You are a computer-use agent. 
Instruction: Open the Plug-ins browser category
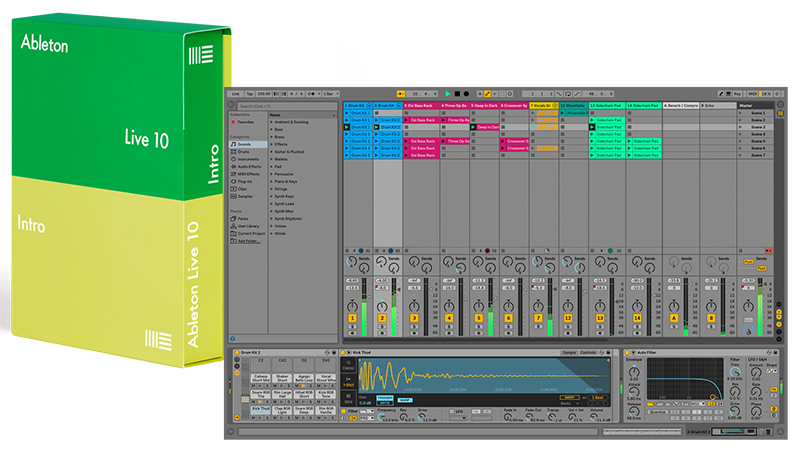pos(247,182)
